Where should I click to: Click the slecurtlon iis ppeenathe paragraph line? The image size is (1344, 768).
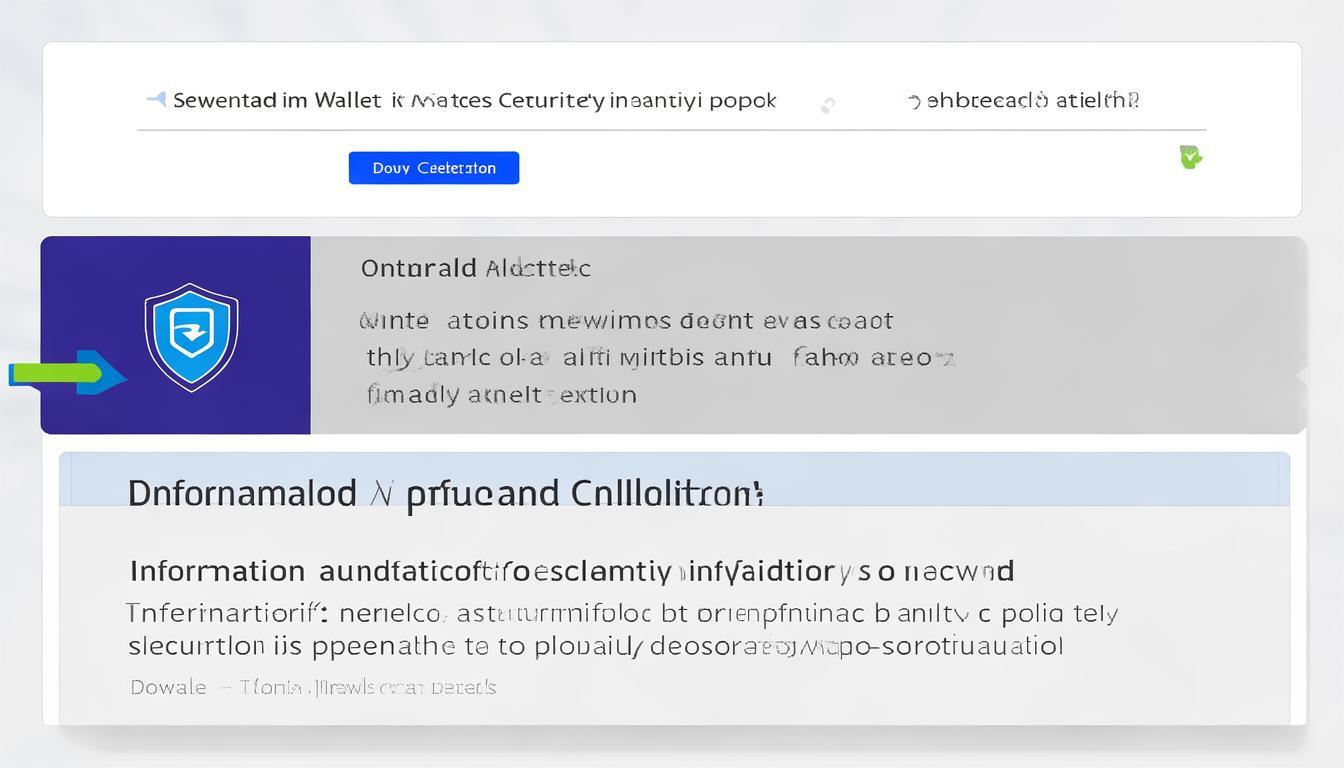pos(595,646)
